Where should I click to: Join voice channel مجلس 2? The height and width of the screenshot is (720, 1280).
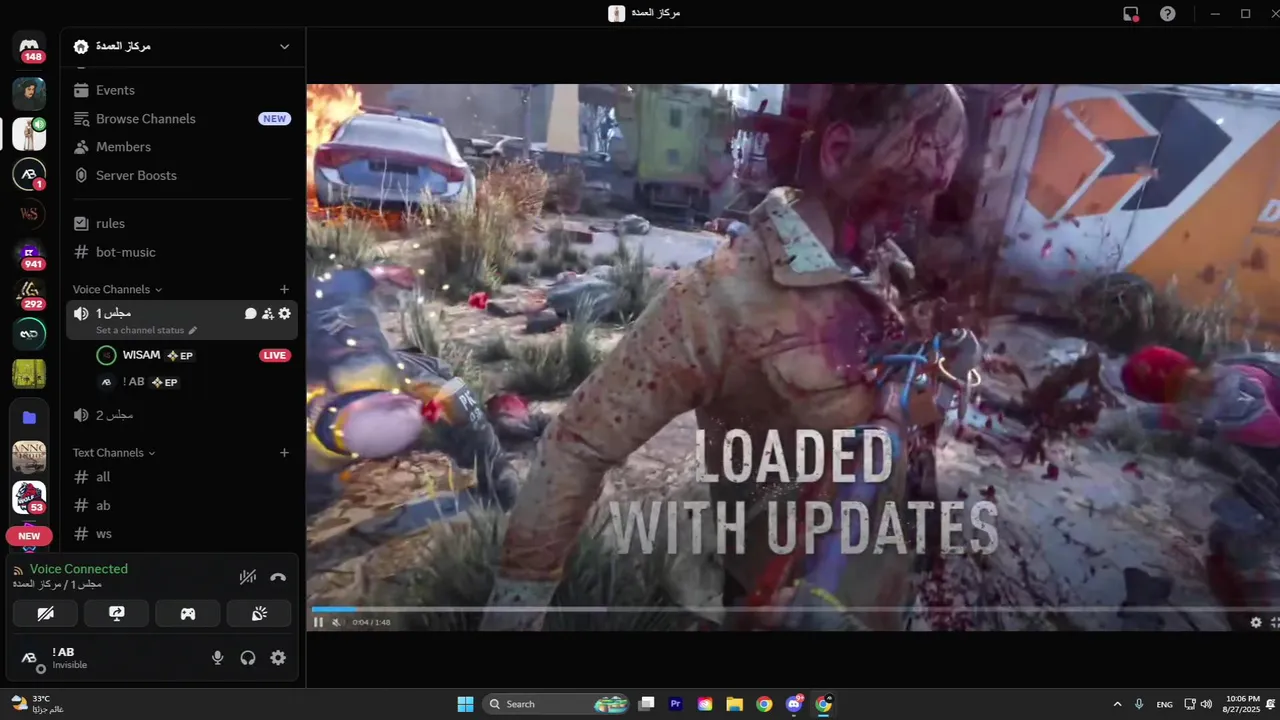tap(182, 415)
